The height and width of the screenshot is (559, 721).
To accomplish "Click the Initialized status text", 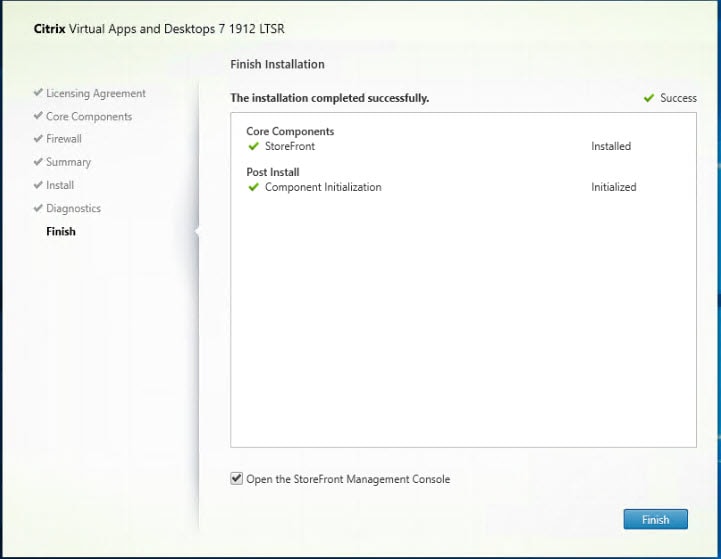I will tap(613, 187).
